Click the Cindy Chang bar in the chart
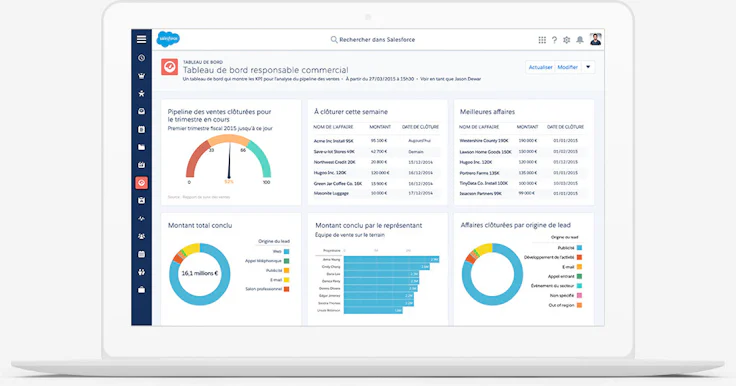The image size is (736, 386). click(387, 267)
